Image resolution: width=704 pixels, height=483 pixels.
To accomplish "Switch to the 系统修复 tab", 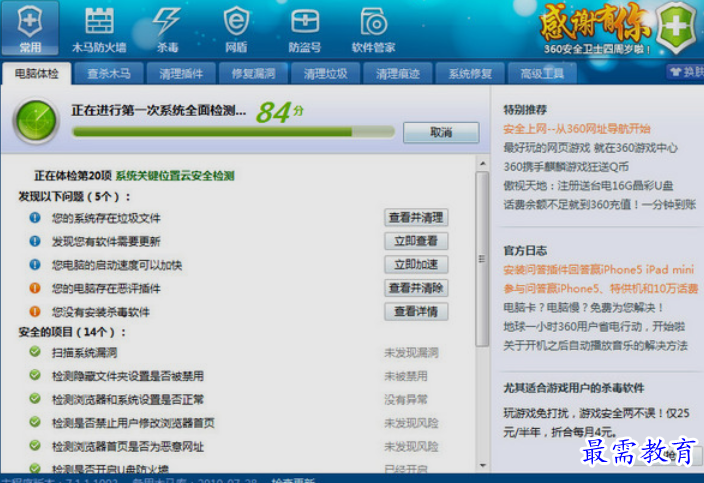I will tap(470, 74).
